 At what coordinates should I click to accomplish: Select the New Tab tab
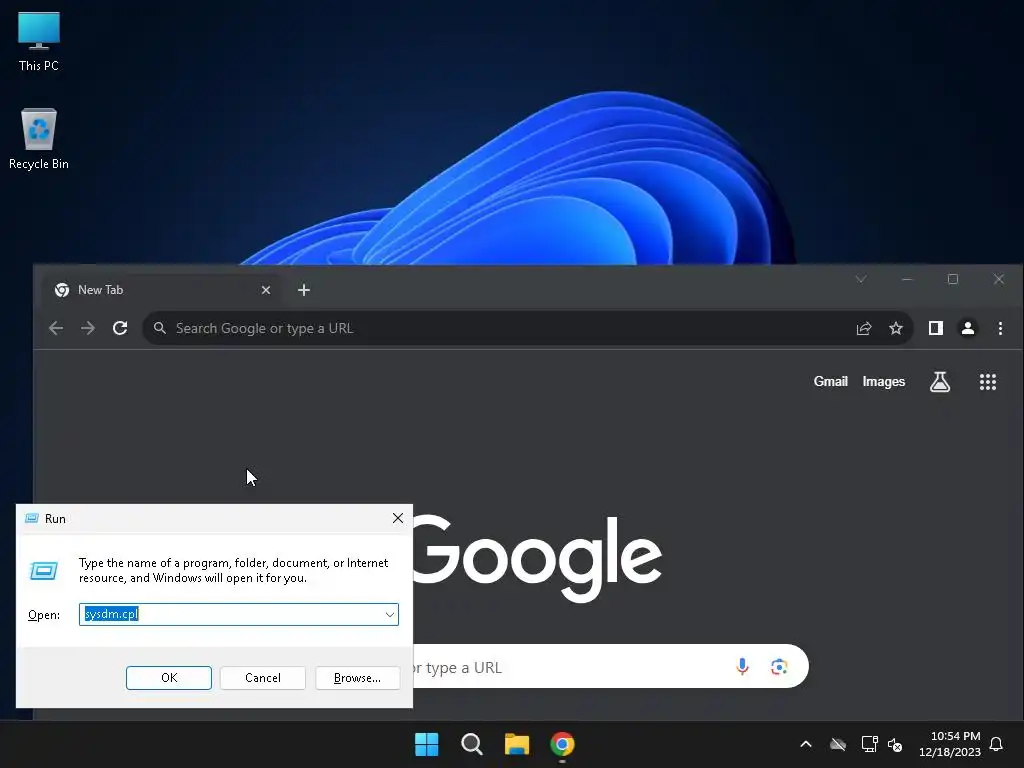pyautogui.click(x=163, y=290)
